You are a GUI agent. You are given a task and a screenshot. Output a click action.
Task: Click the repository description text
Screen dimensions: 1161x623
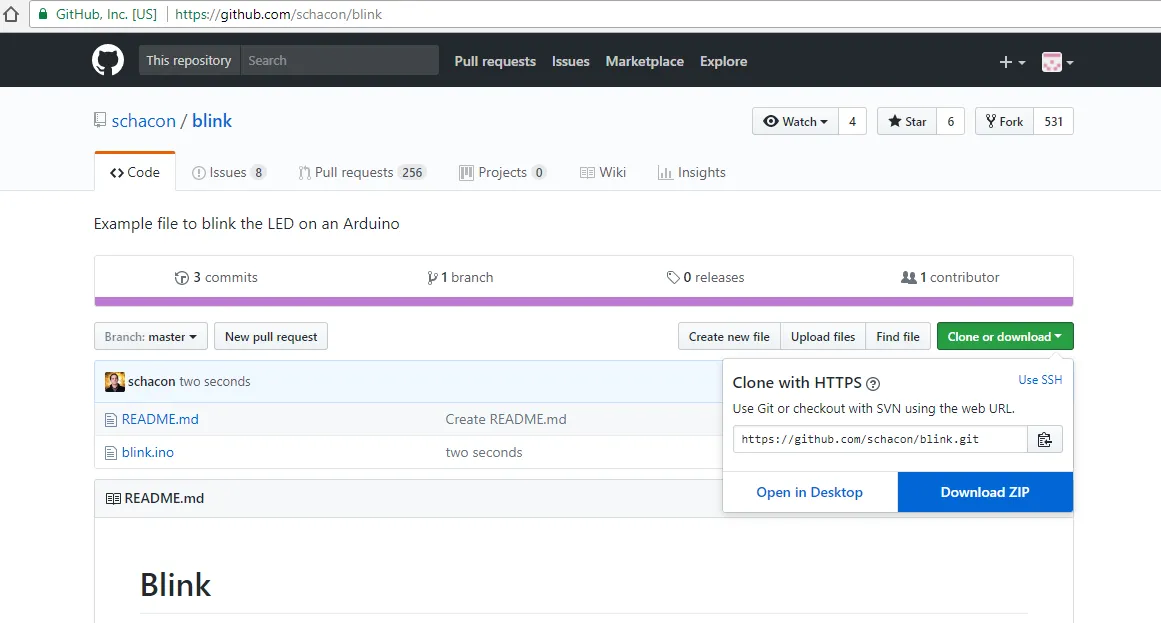247,224
